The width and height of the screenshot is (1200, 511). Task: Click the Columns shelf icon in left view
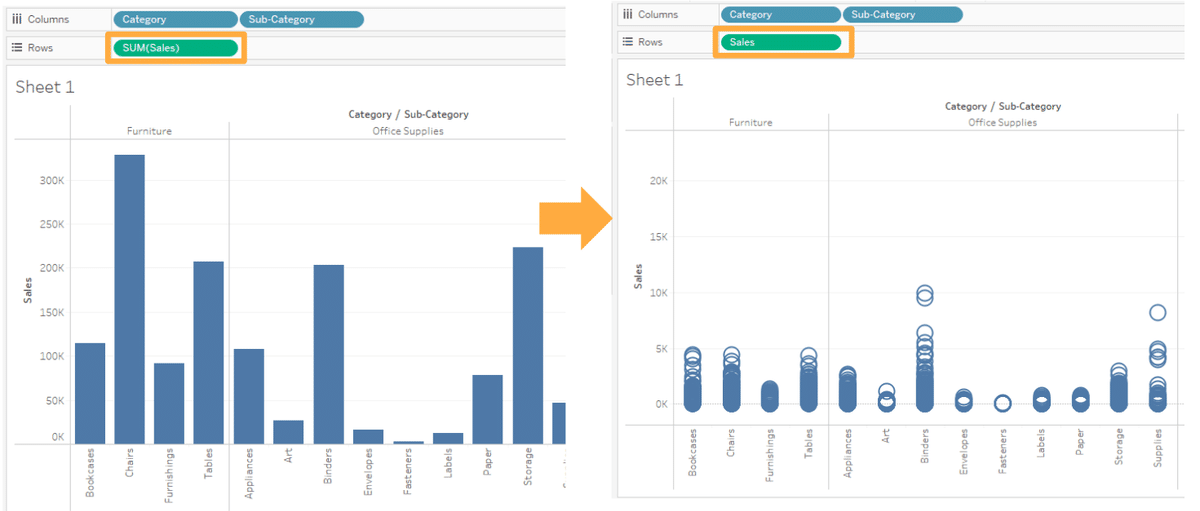coord(17,19)
